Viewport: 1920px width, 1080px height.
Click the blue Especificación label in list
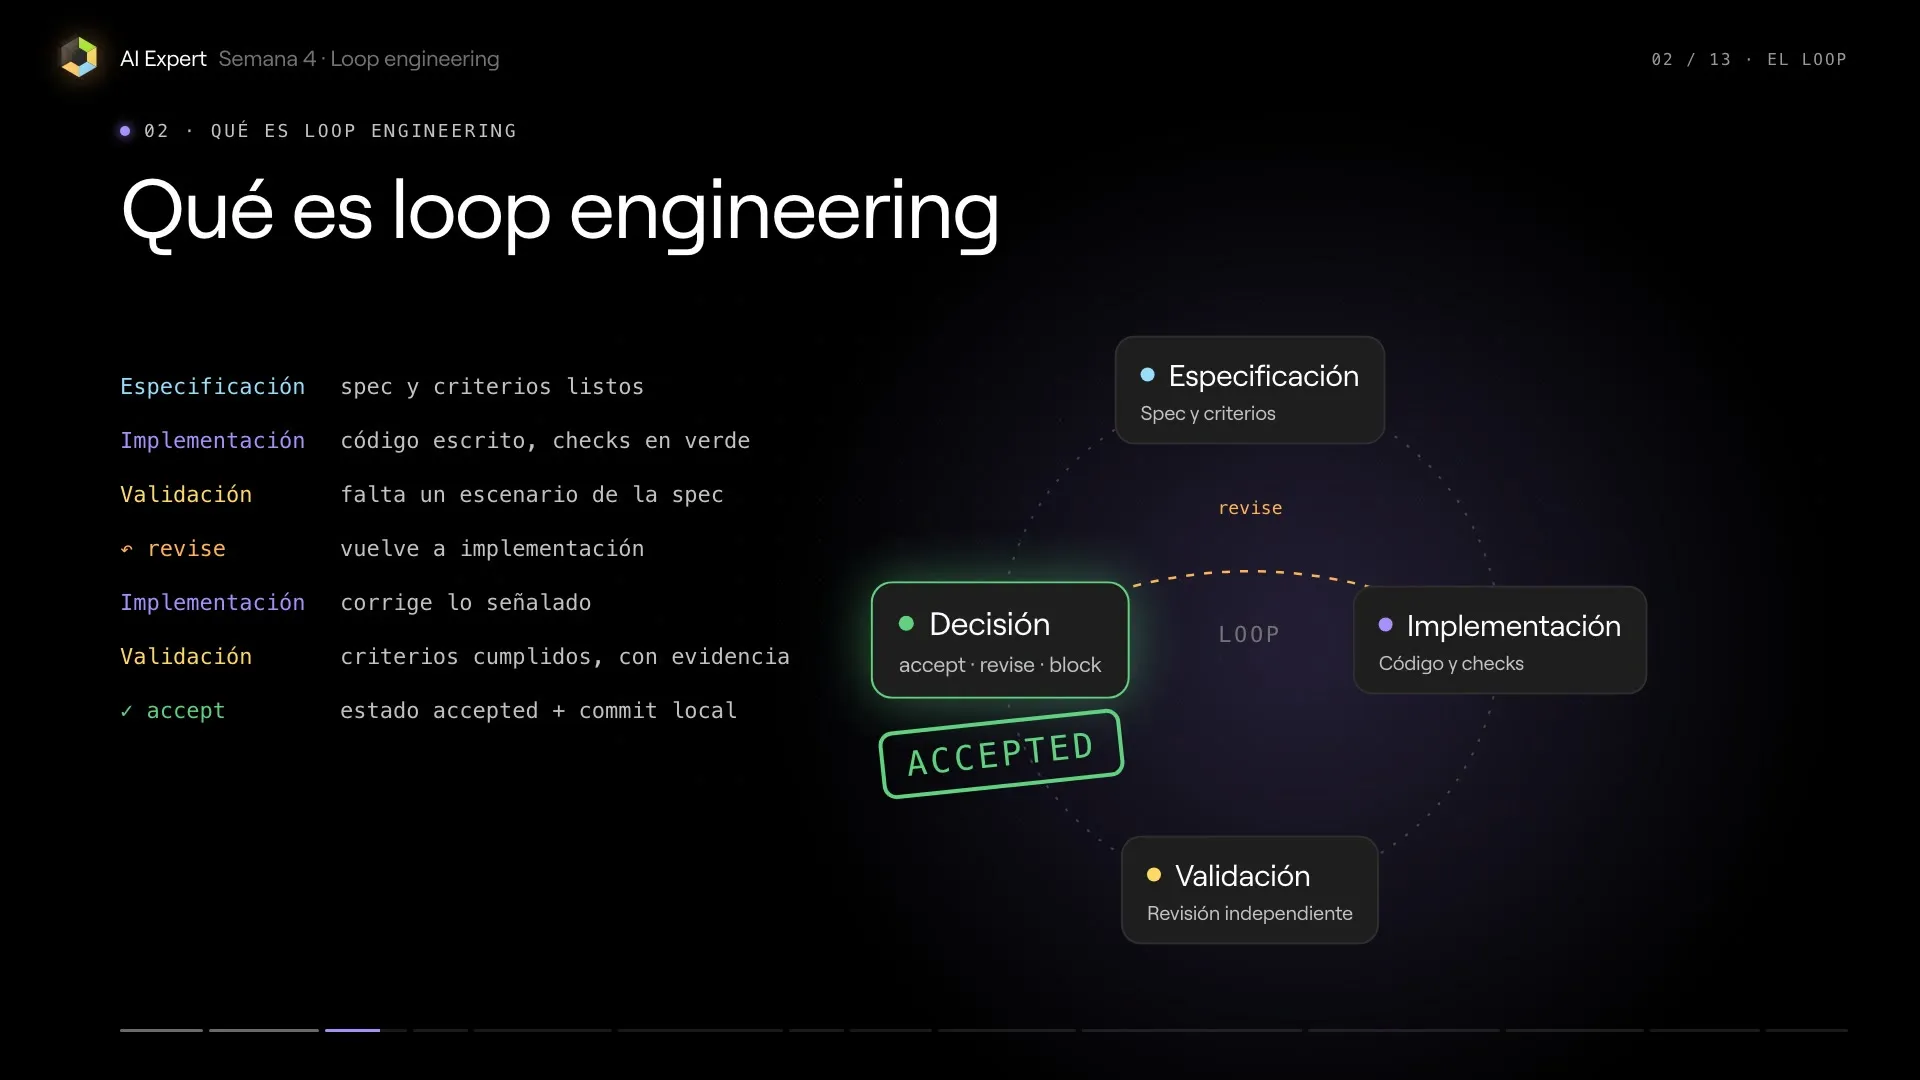[x=212, y=387]
